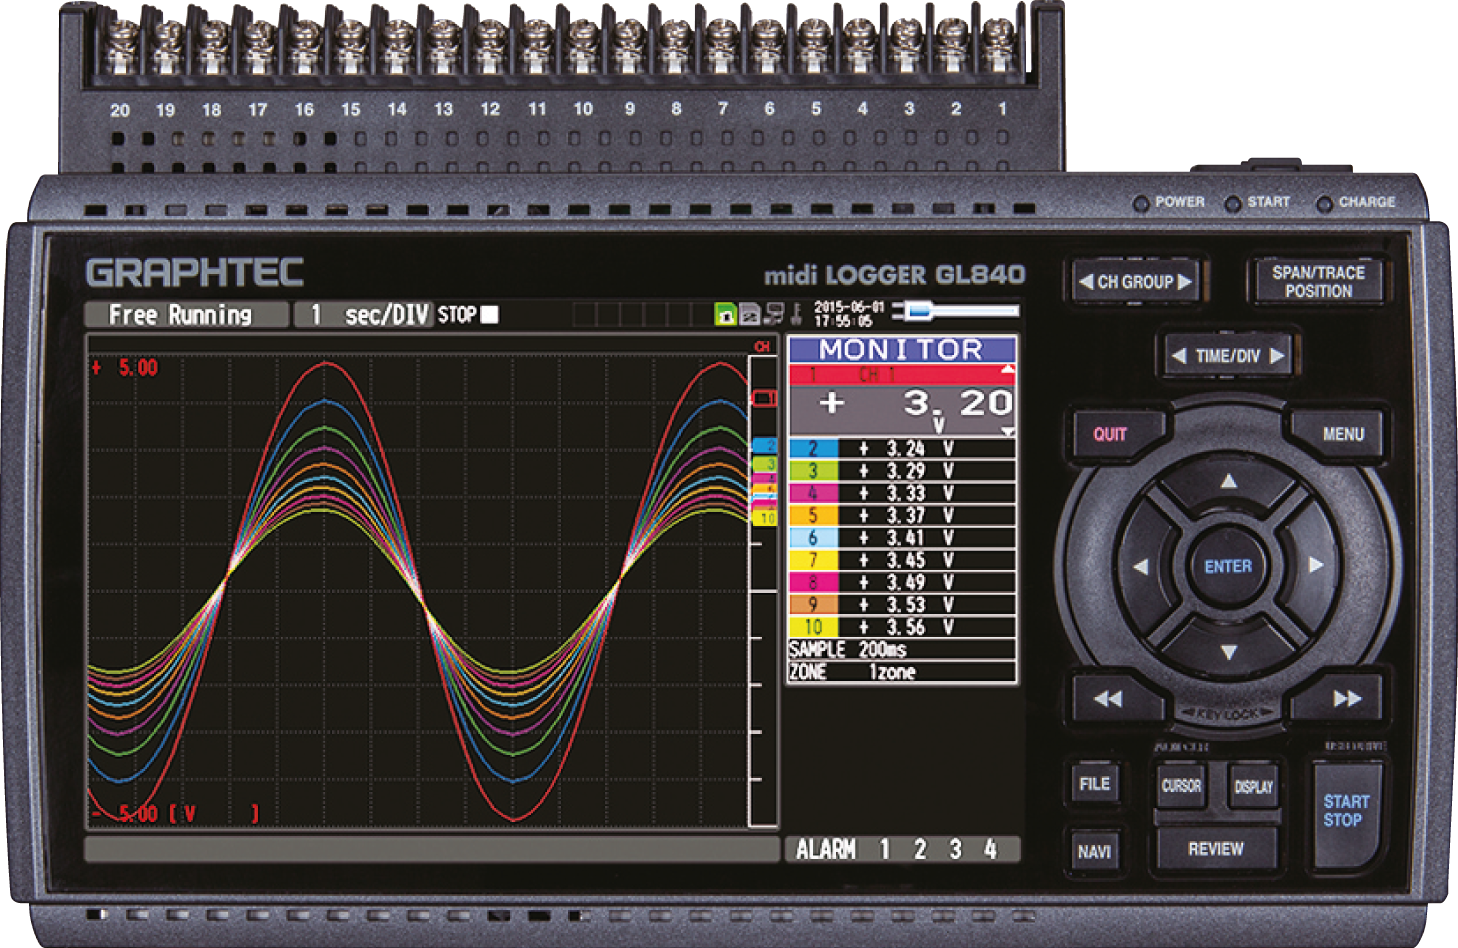Tap the time "17:55:05"
1458x948 pixels.
[x=843, y=321]
